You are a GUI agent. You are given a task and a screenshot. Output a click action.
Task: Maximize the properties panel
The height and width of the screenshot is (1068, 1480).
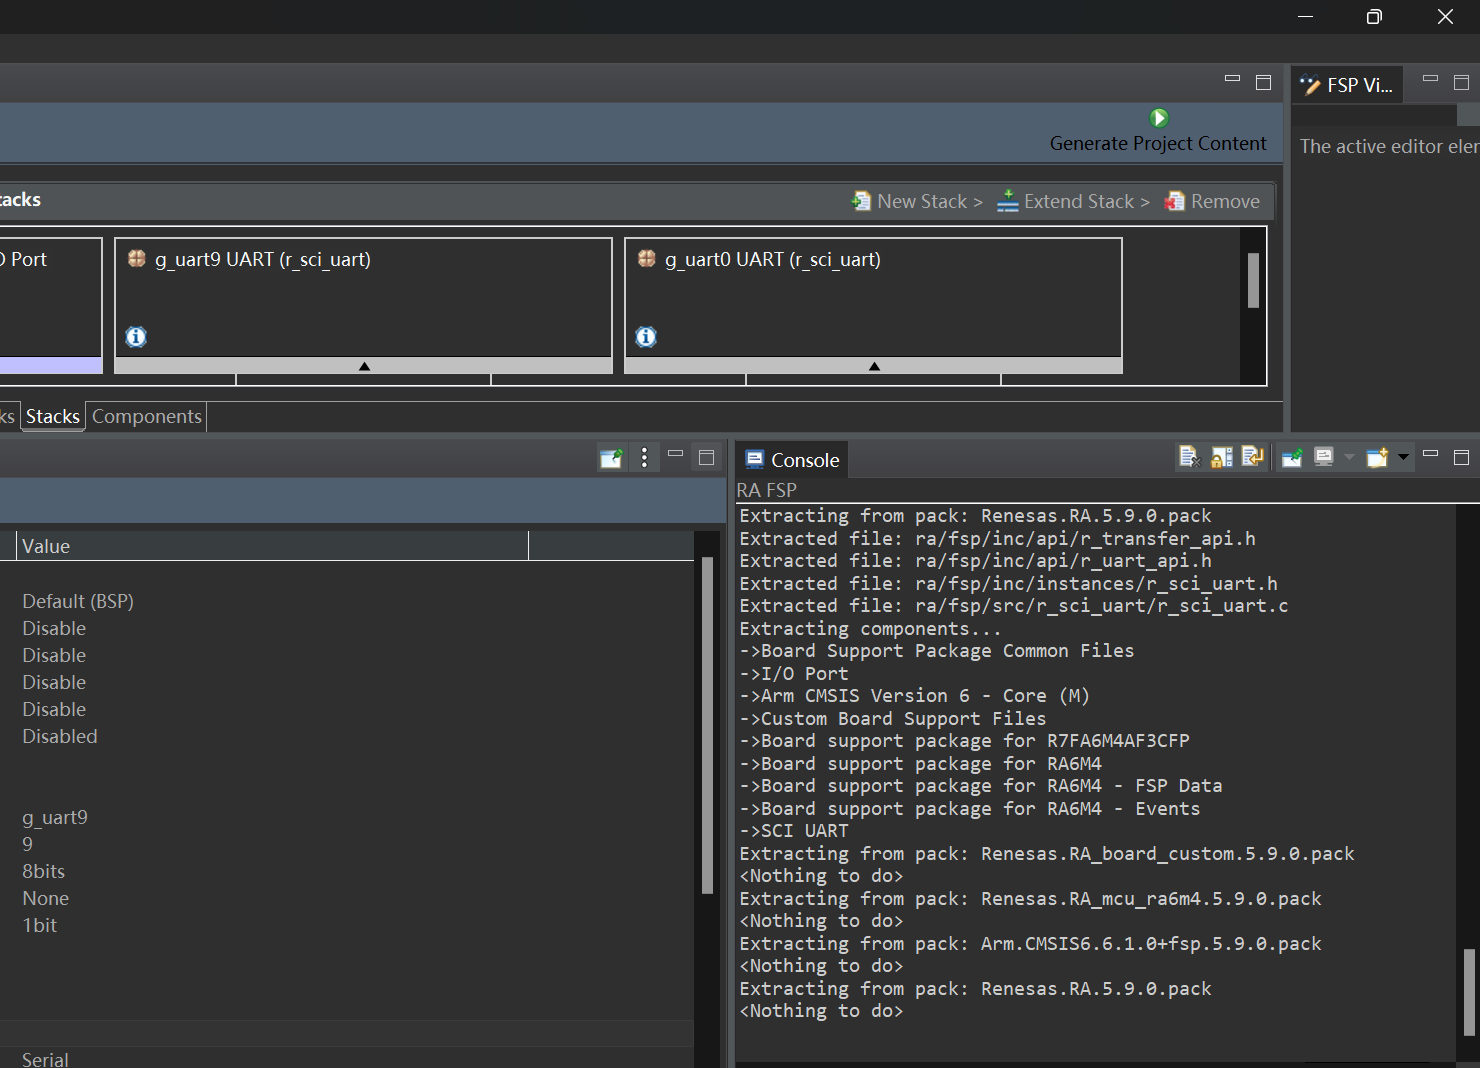click(706, 457)
